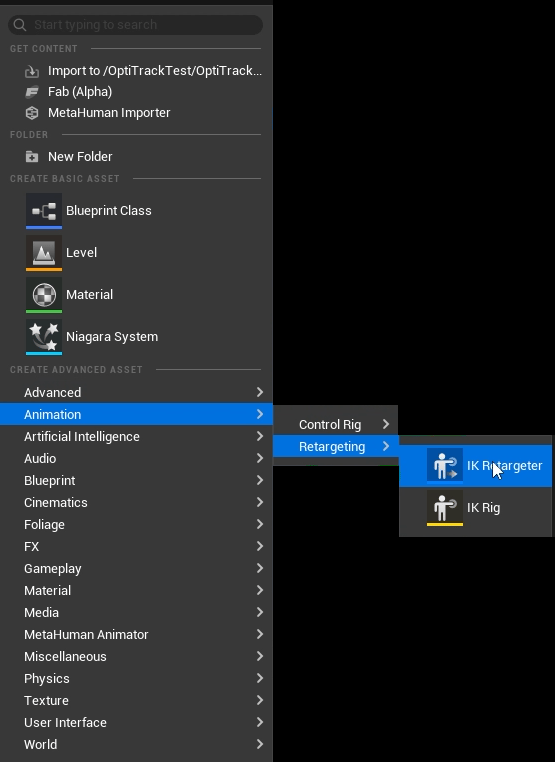This screenshot has height=762, width=555.
Task: Select the User Interface menu entry
Action: tap(136, 723)
